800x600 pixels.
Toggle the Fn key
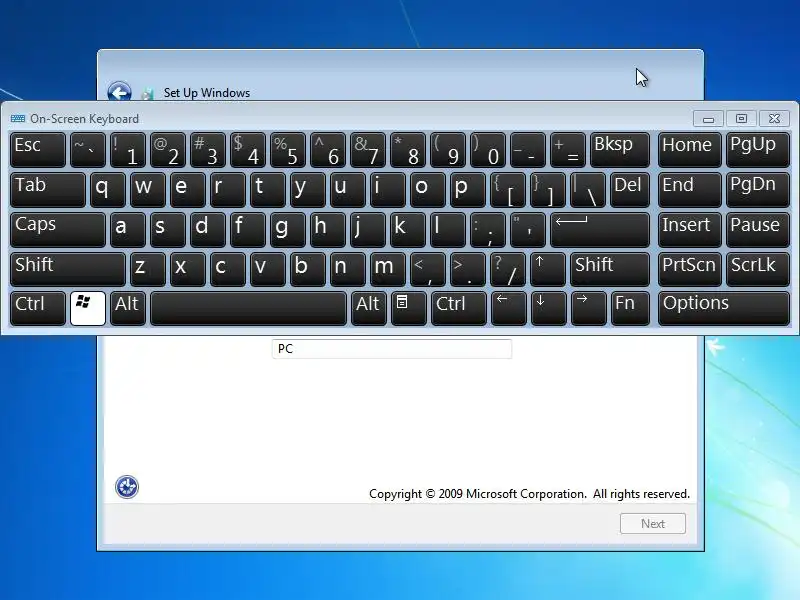pos(630,308)
